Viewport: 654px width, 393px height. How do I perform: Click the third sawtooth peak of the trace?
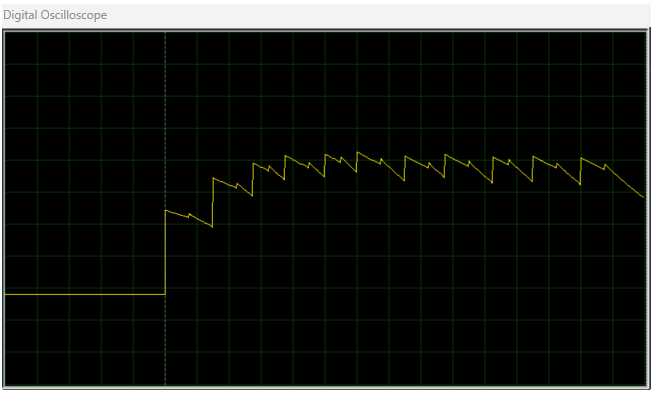tap(254, 164)
